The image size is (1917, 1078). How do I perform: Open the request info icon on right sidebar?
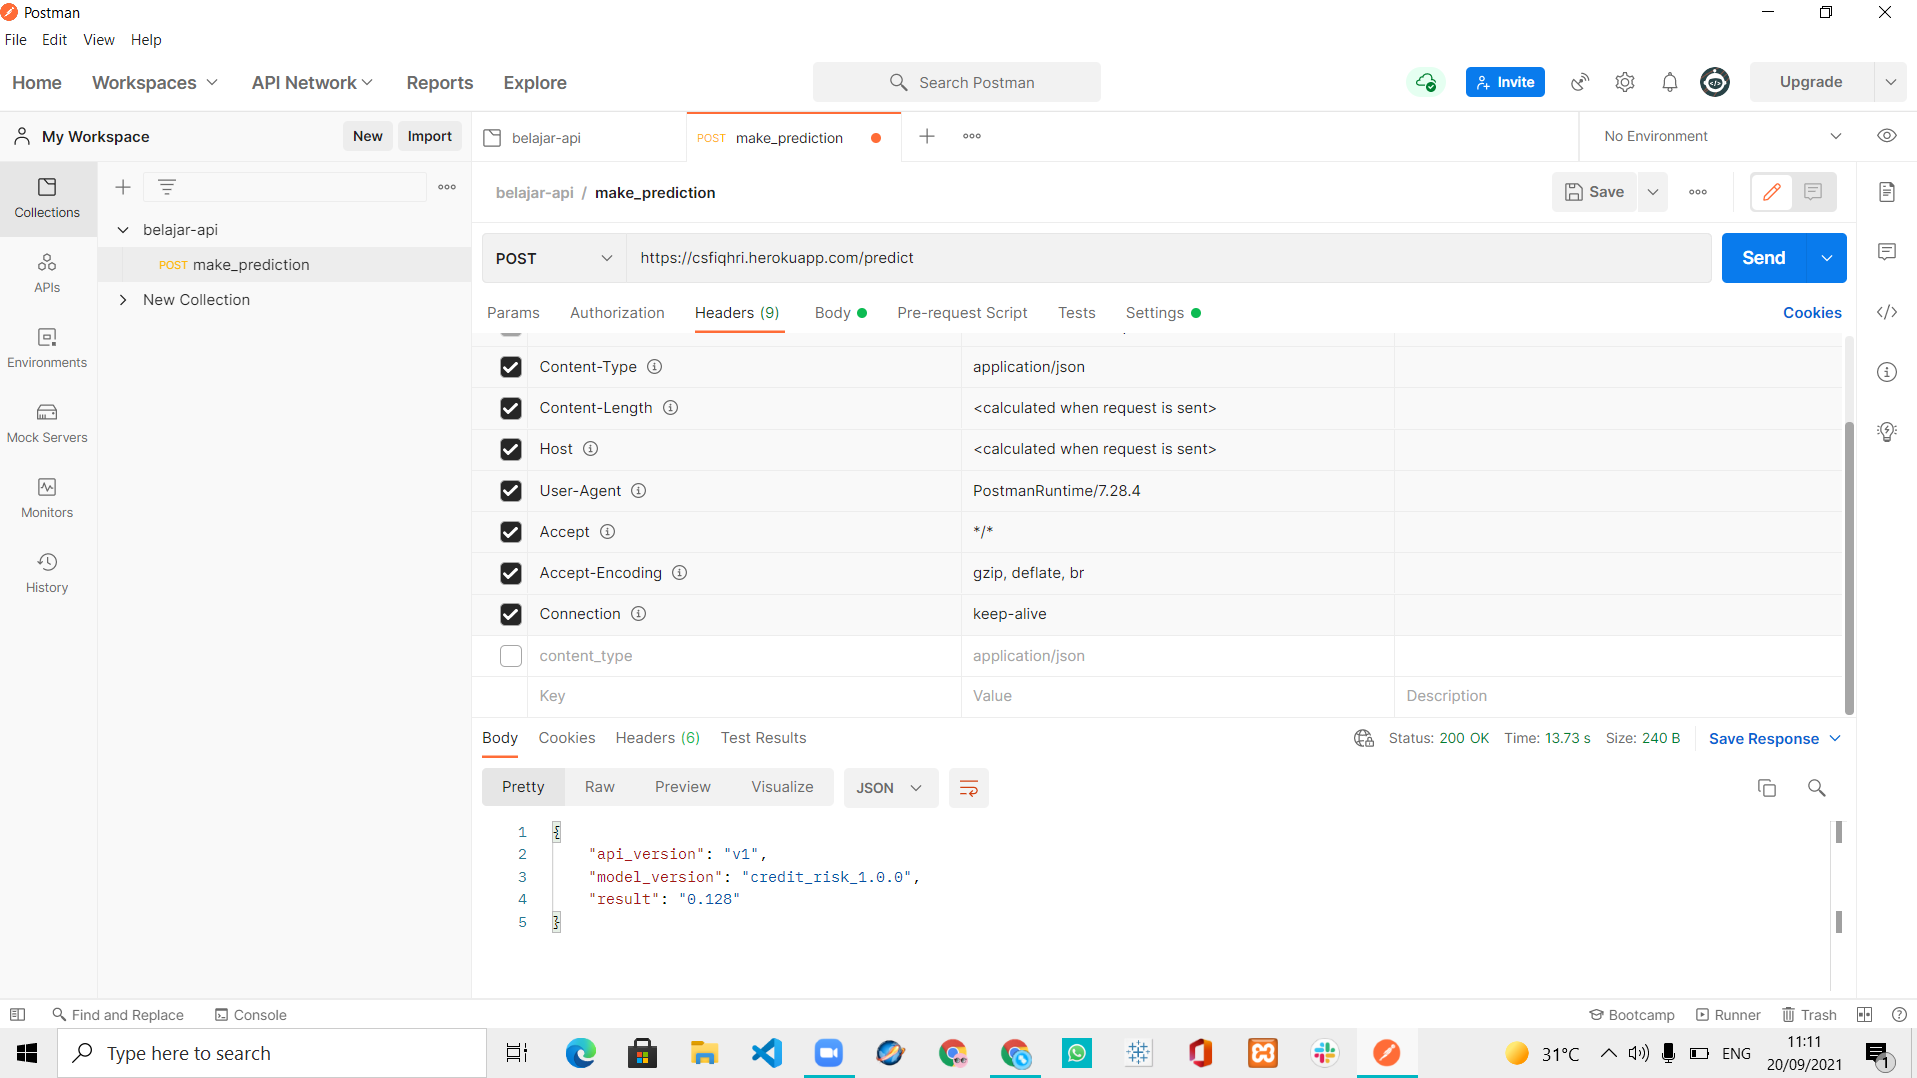1887,372
